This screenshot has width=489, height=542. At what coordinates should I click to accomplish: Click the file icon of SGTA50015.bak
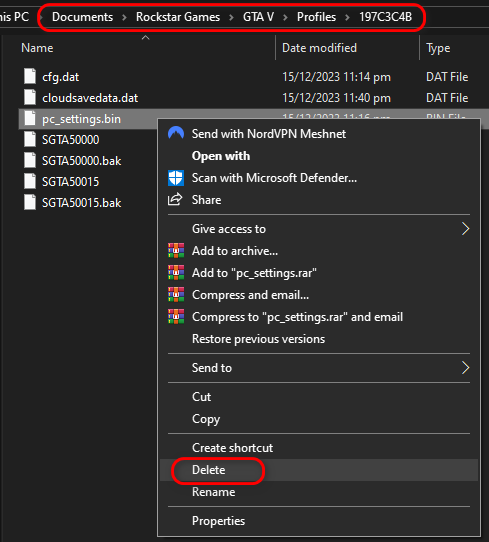pos(30,202)
